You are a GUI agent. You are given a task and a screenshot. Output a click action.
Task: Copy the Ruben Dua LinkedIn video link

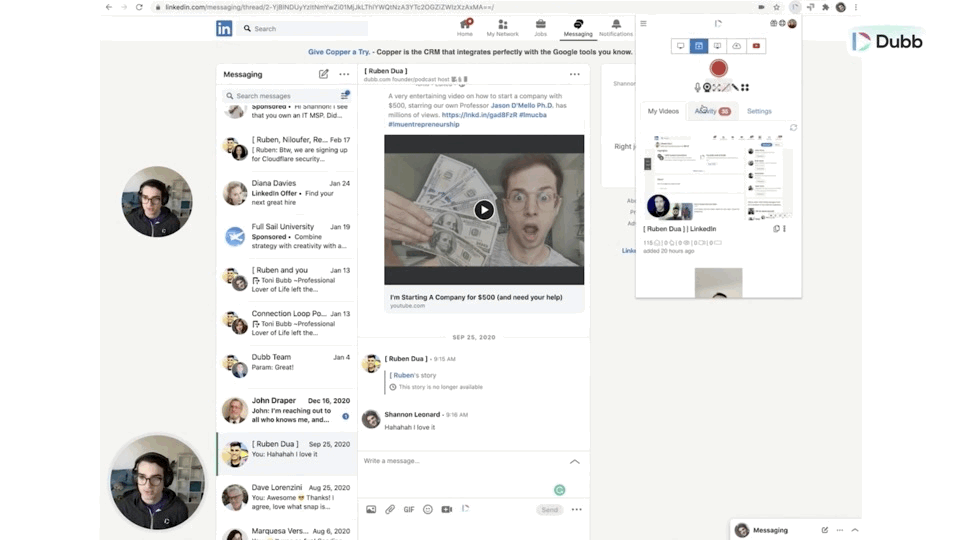(x=776, y=229)
